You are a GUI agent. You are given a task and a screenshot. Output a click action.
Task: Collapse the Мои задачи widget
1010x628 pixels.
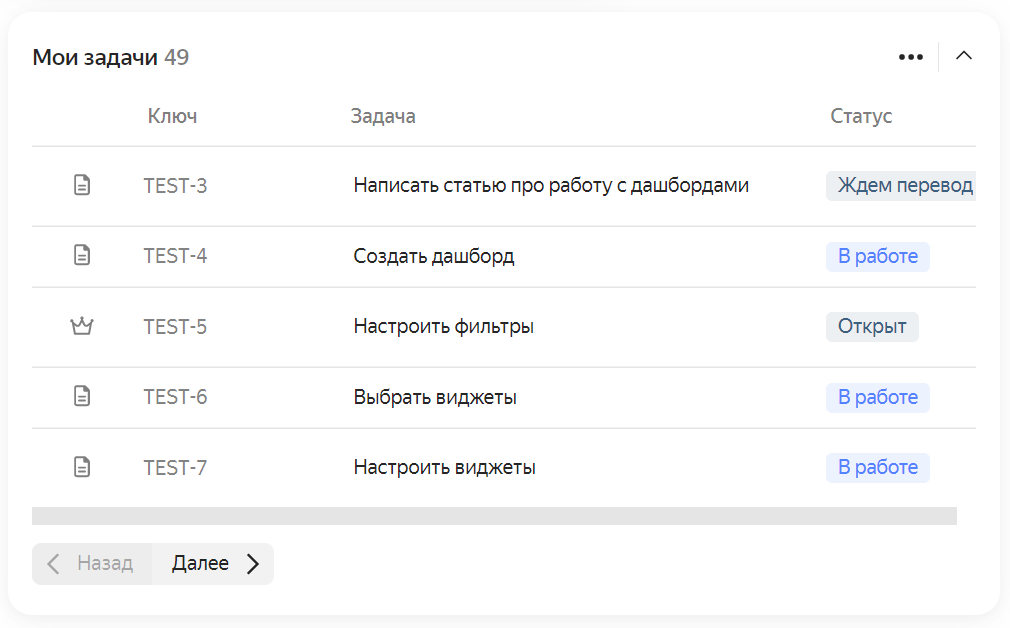coord(964,56)
